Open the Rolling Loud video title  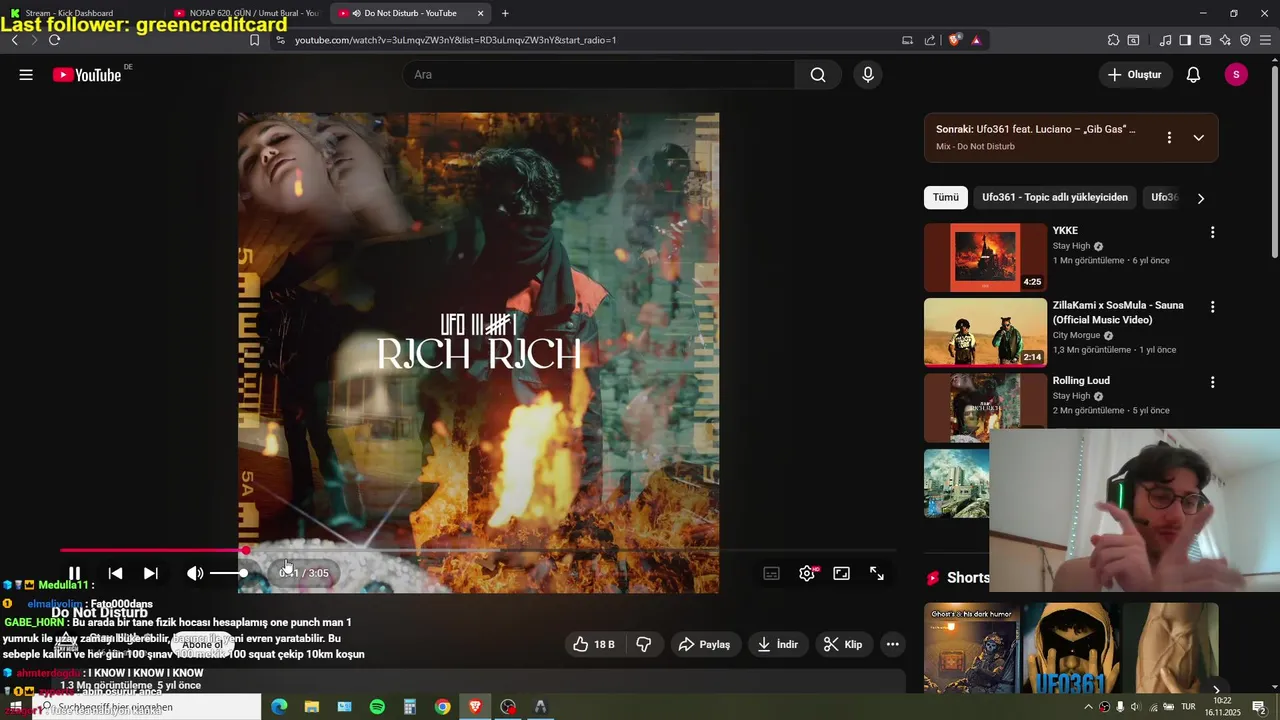(1081, 381)
